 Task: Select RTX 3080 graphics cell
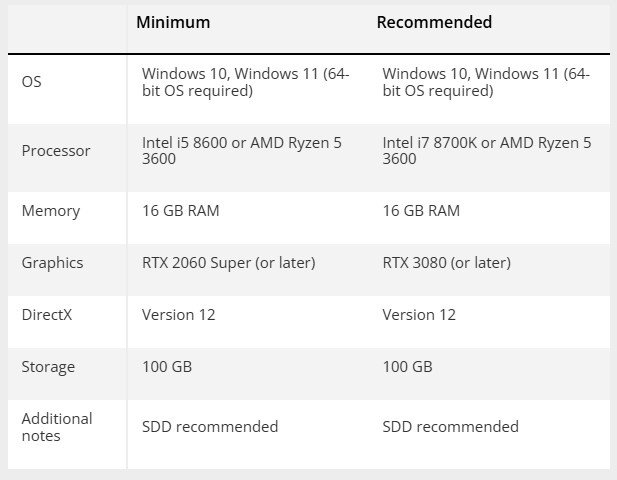(x=447, y=263)
